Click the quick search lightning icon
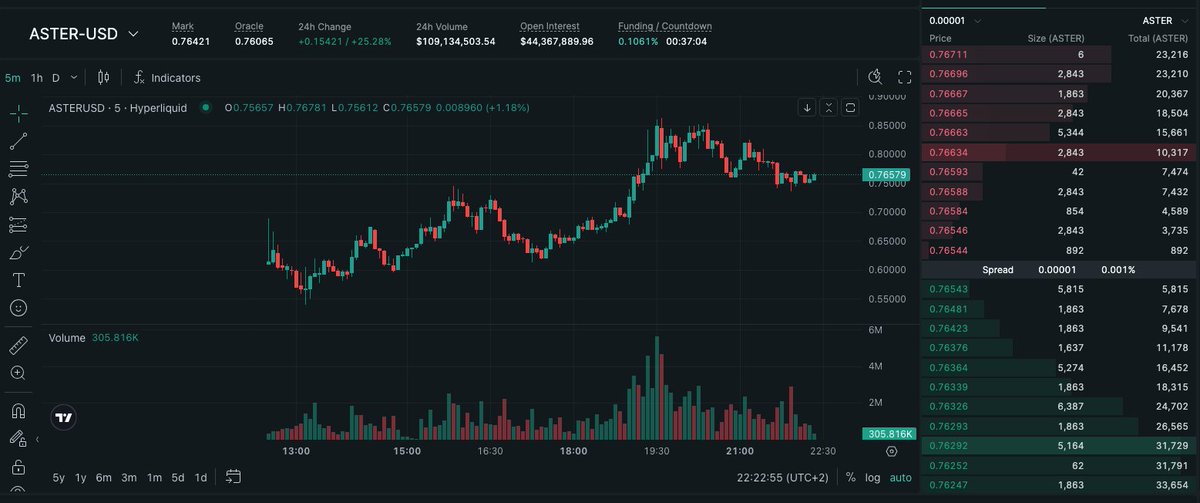 coord(876,77)
